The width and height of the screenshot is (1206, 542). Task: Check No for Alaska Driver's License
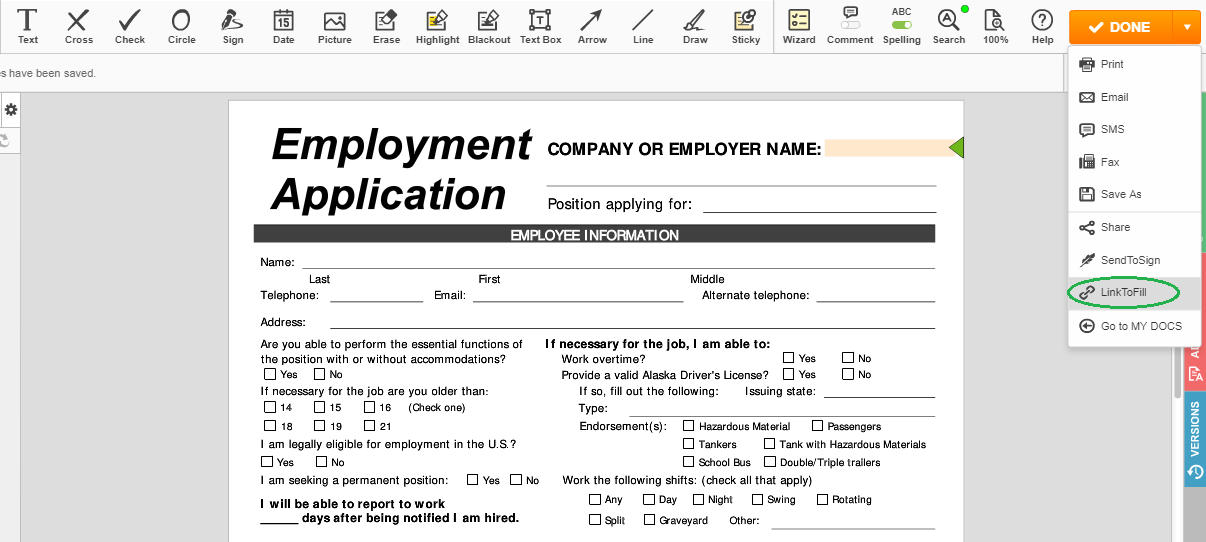[x=848, y=374]
